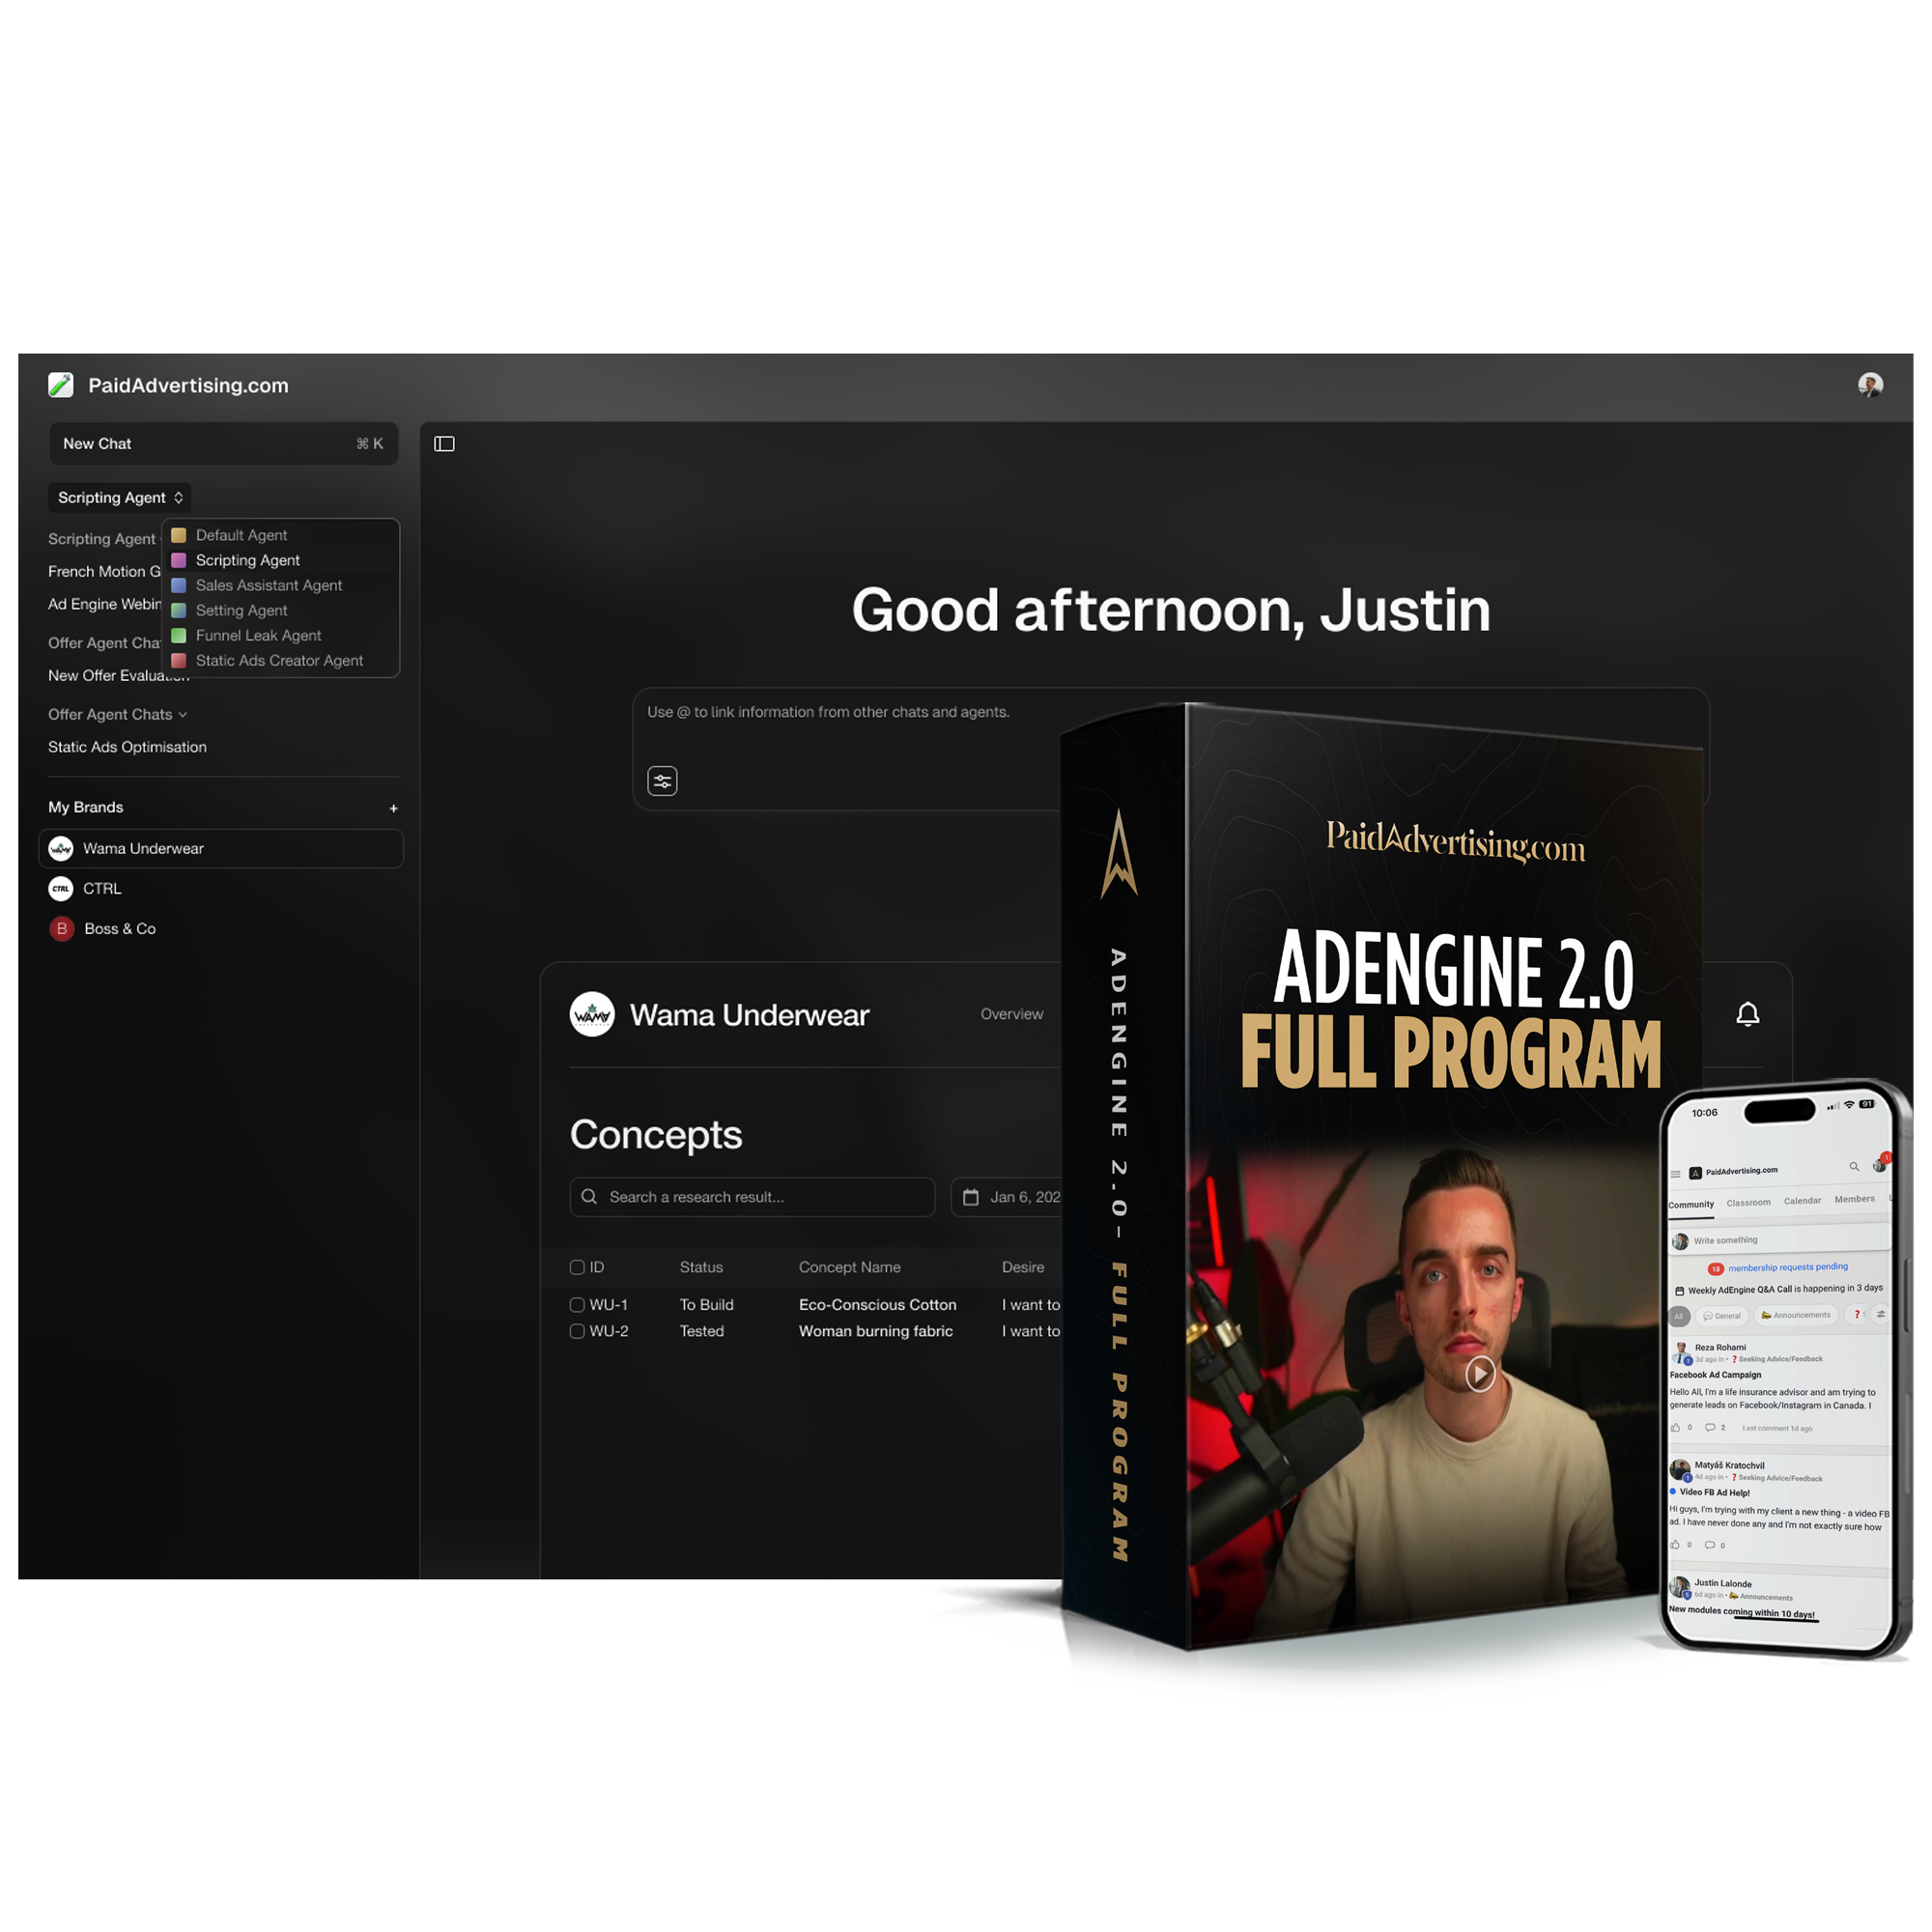Click the Concept Name column header
The width and height of the screenshot is (1932, 1932).
coord(849,1267)
